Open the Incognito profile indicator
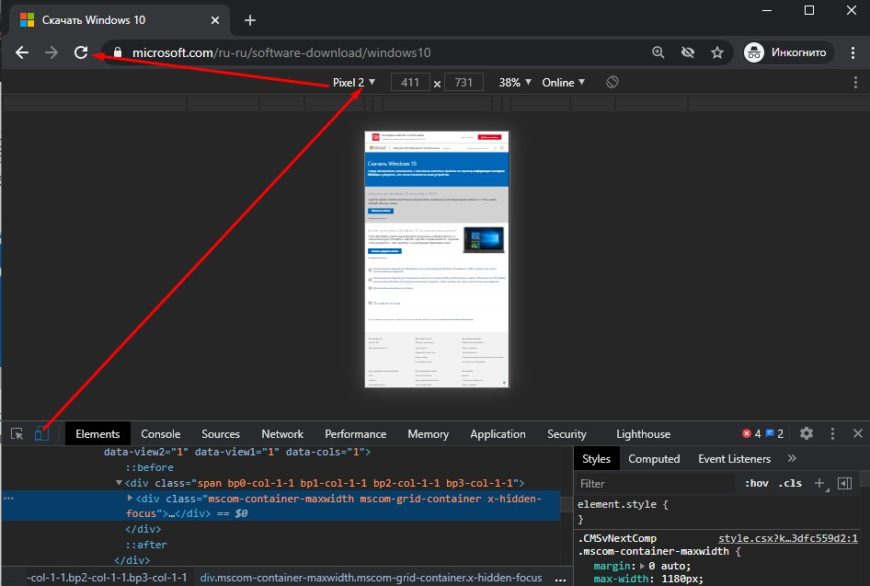The image size is (870, 586). click(788, 53)
